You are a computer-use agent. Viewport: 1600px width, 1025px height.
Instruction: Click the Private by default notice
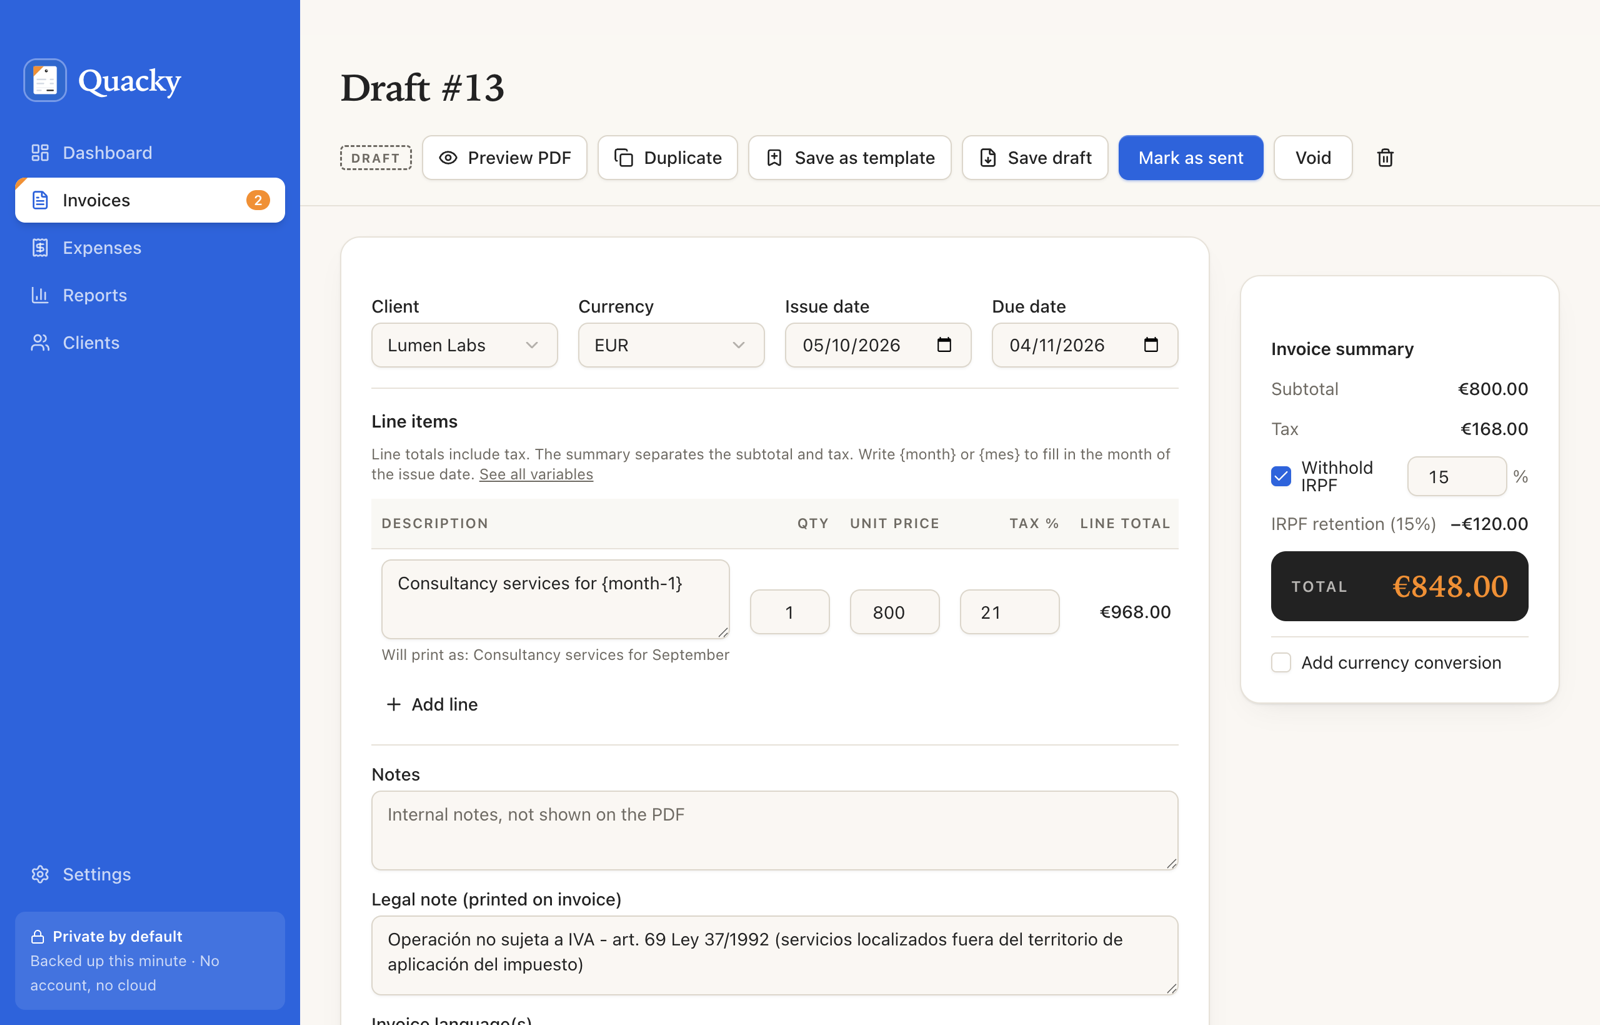(150, 960)
